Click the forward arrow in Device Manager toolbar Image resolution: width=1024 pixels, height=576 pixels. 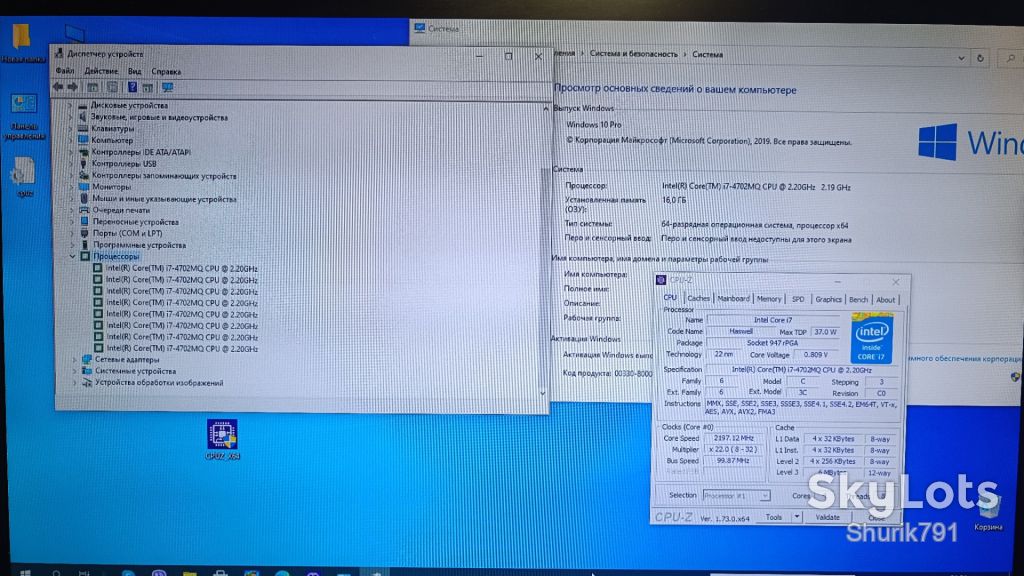[x=72, y=87]
